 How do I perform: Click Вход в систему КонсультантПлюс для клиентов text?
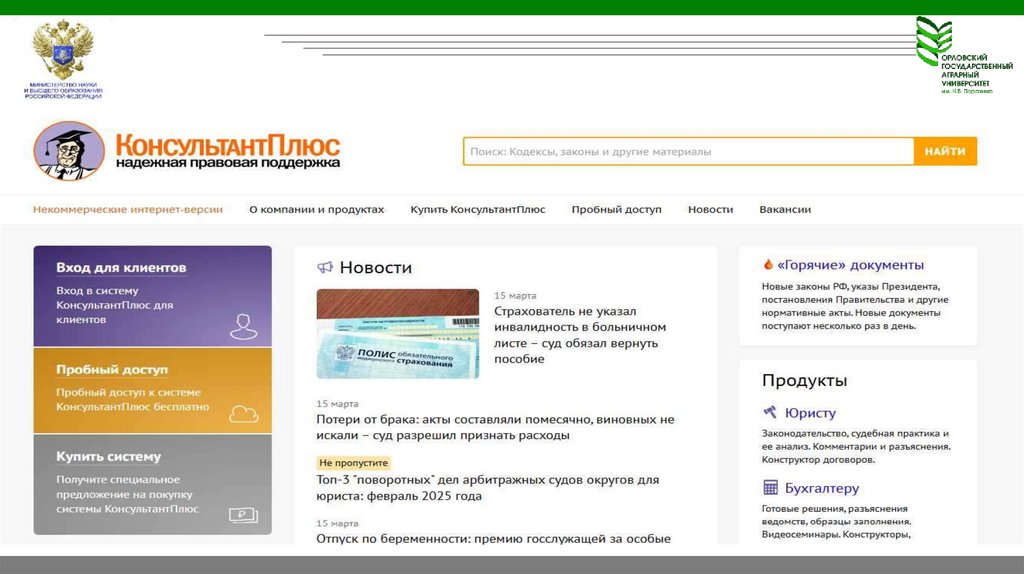coord(114,305)
